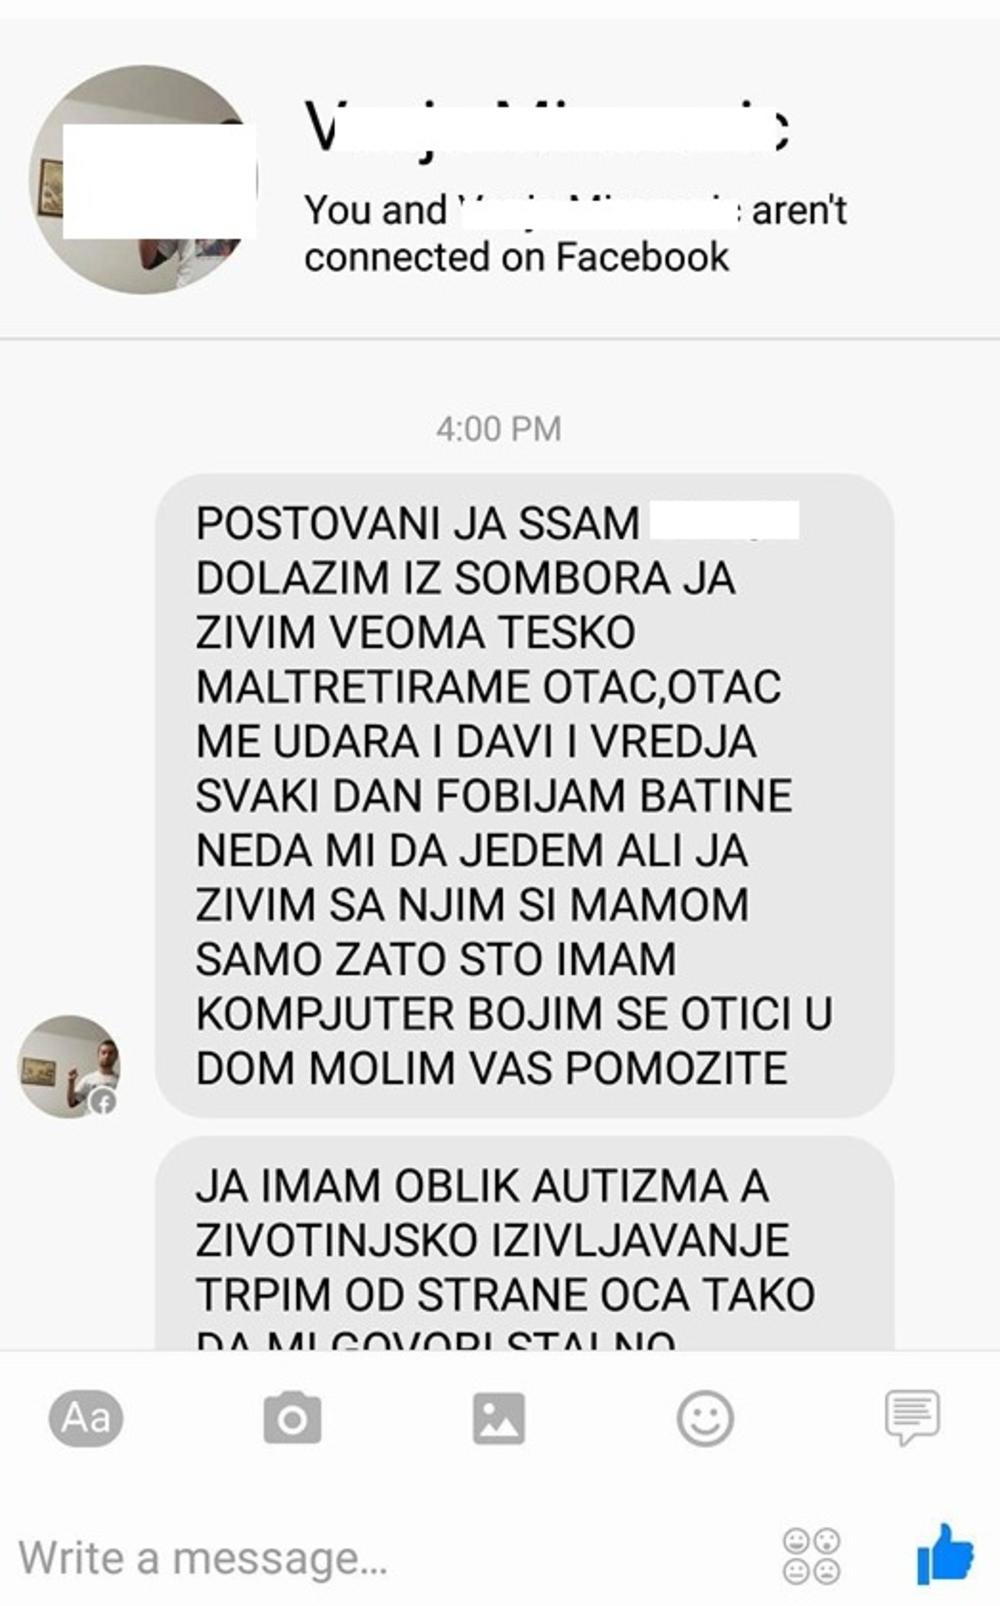Screen dimensions: 1000x1606
Task: Tap the Aa text keyboard icon
Action: (x=86, y=1418)
